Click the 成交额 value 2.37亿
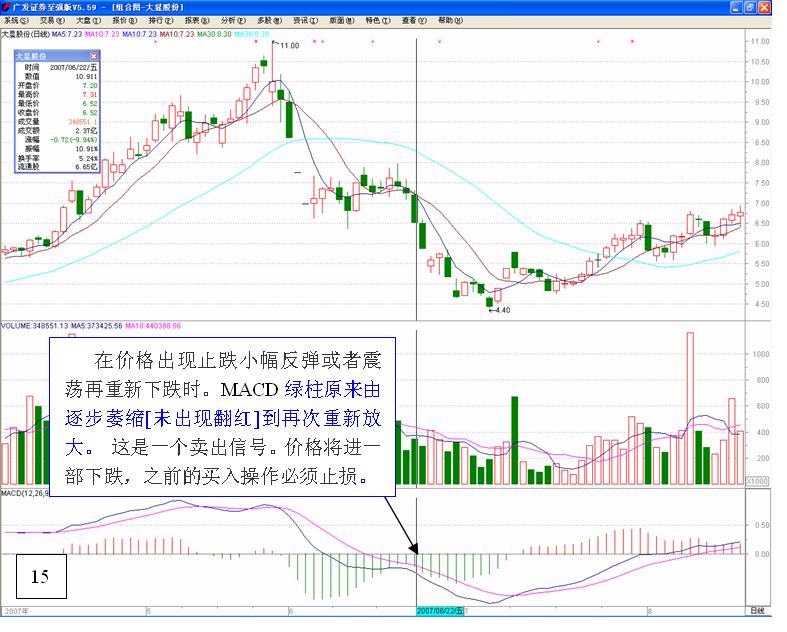This screenshot has height=632, width=787. click(x=86, y=131)
